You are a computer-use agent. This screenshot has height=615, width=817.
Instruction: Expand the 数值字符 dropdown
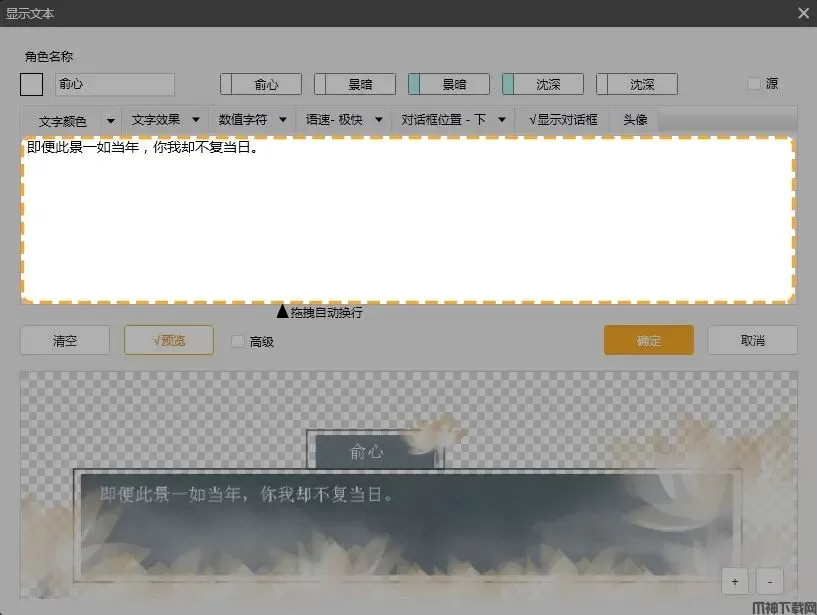(252, 120)
